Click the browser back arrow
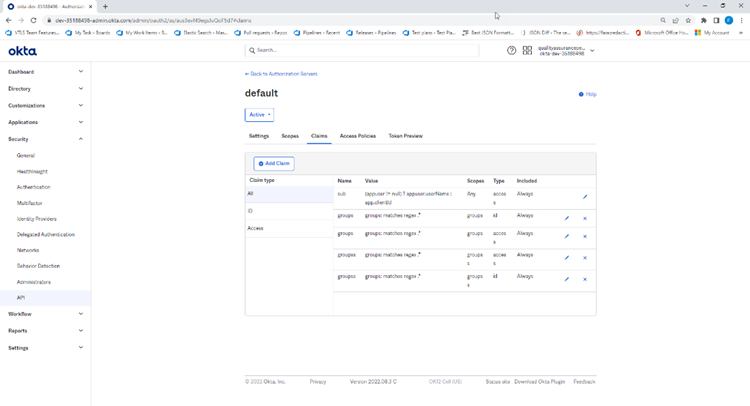The height and width of the screenshot is (406, 750). [8, 21]
